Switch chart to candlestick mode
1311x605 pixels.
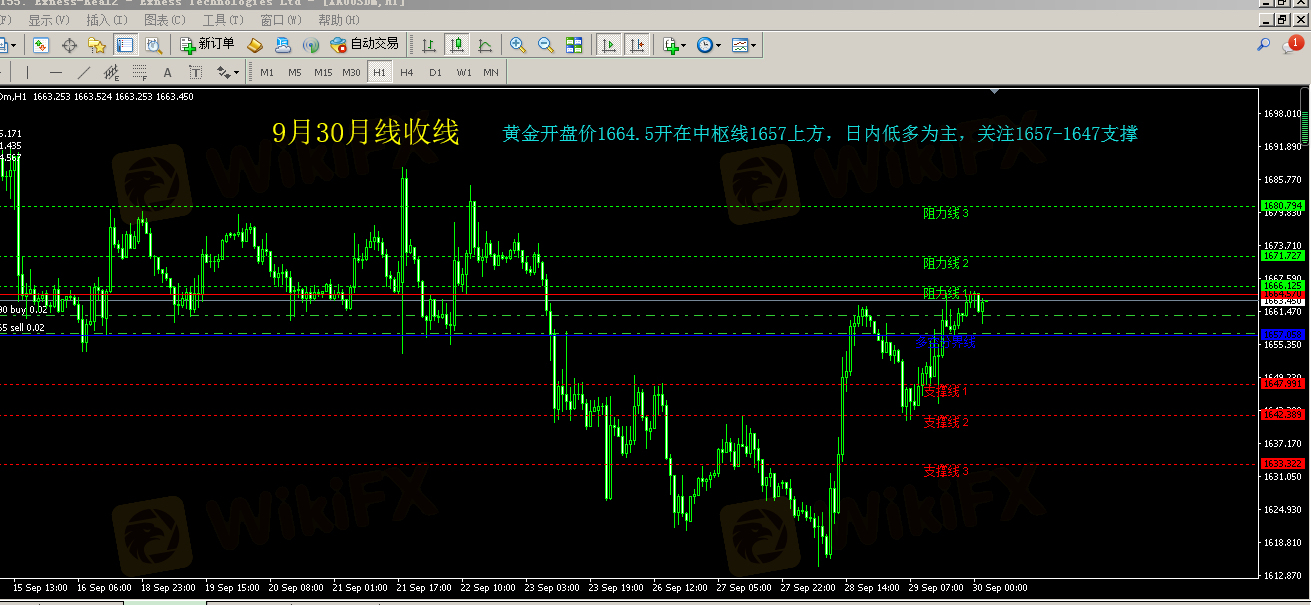[x=457, y=45]
